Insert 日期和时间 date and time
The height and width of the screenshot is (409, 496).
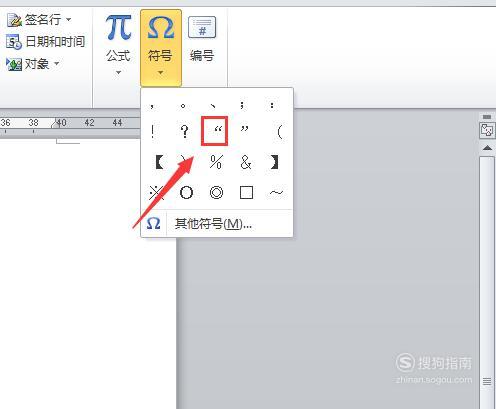tap(46, 42)
